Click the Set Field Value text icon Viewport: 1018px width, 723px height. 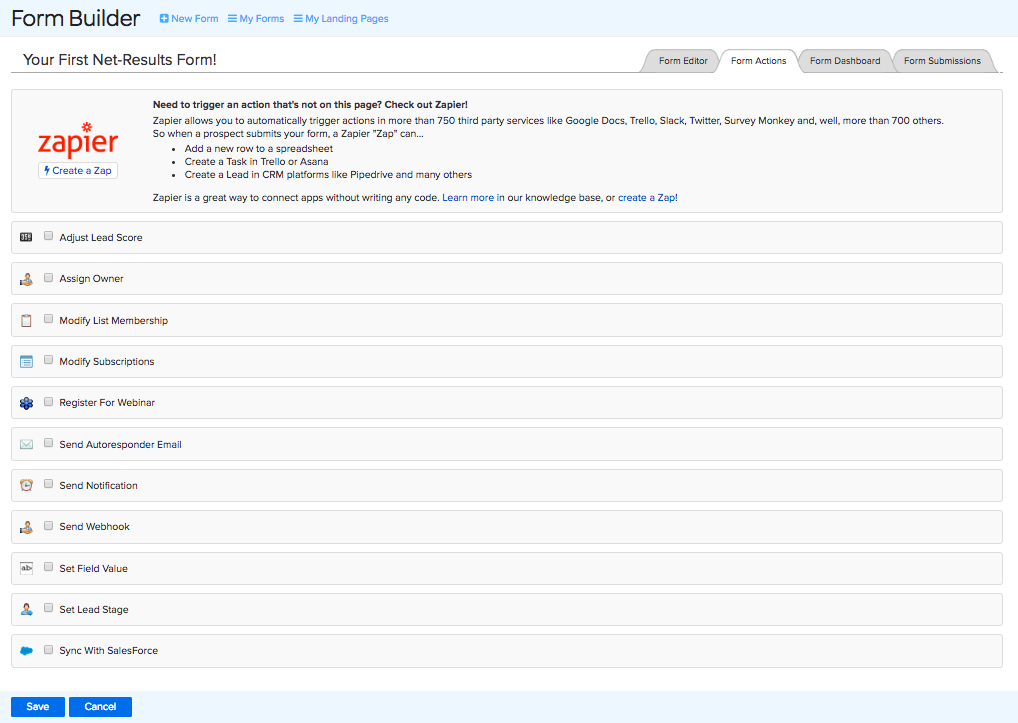pyautogui.click(x=26, y=568)
